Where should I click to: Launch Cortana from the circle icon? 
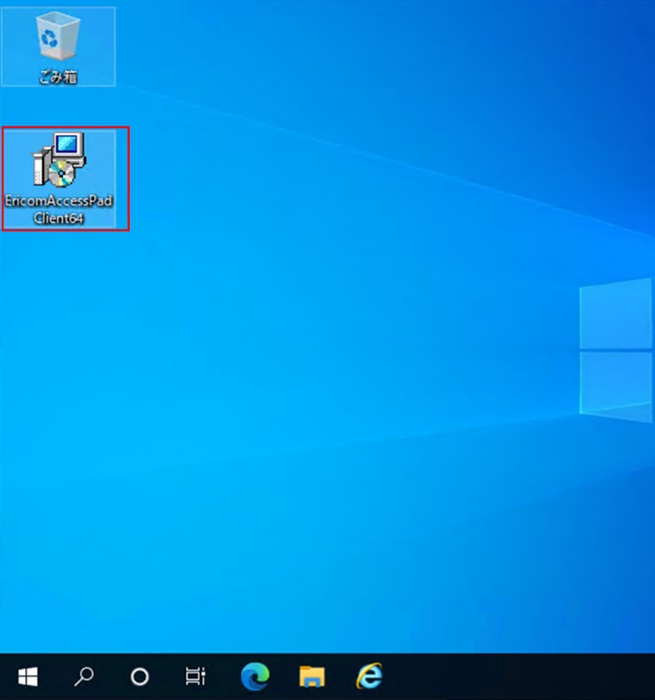click(x=140, y=677)
